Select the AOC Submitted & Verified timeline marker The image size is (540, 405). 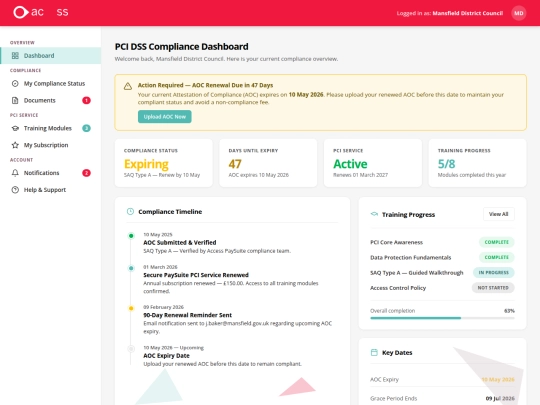click(131, 236)
